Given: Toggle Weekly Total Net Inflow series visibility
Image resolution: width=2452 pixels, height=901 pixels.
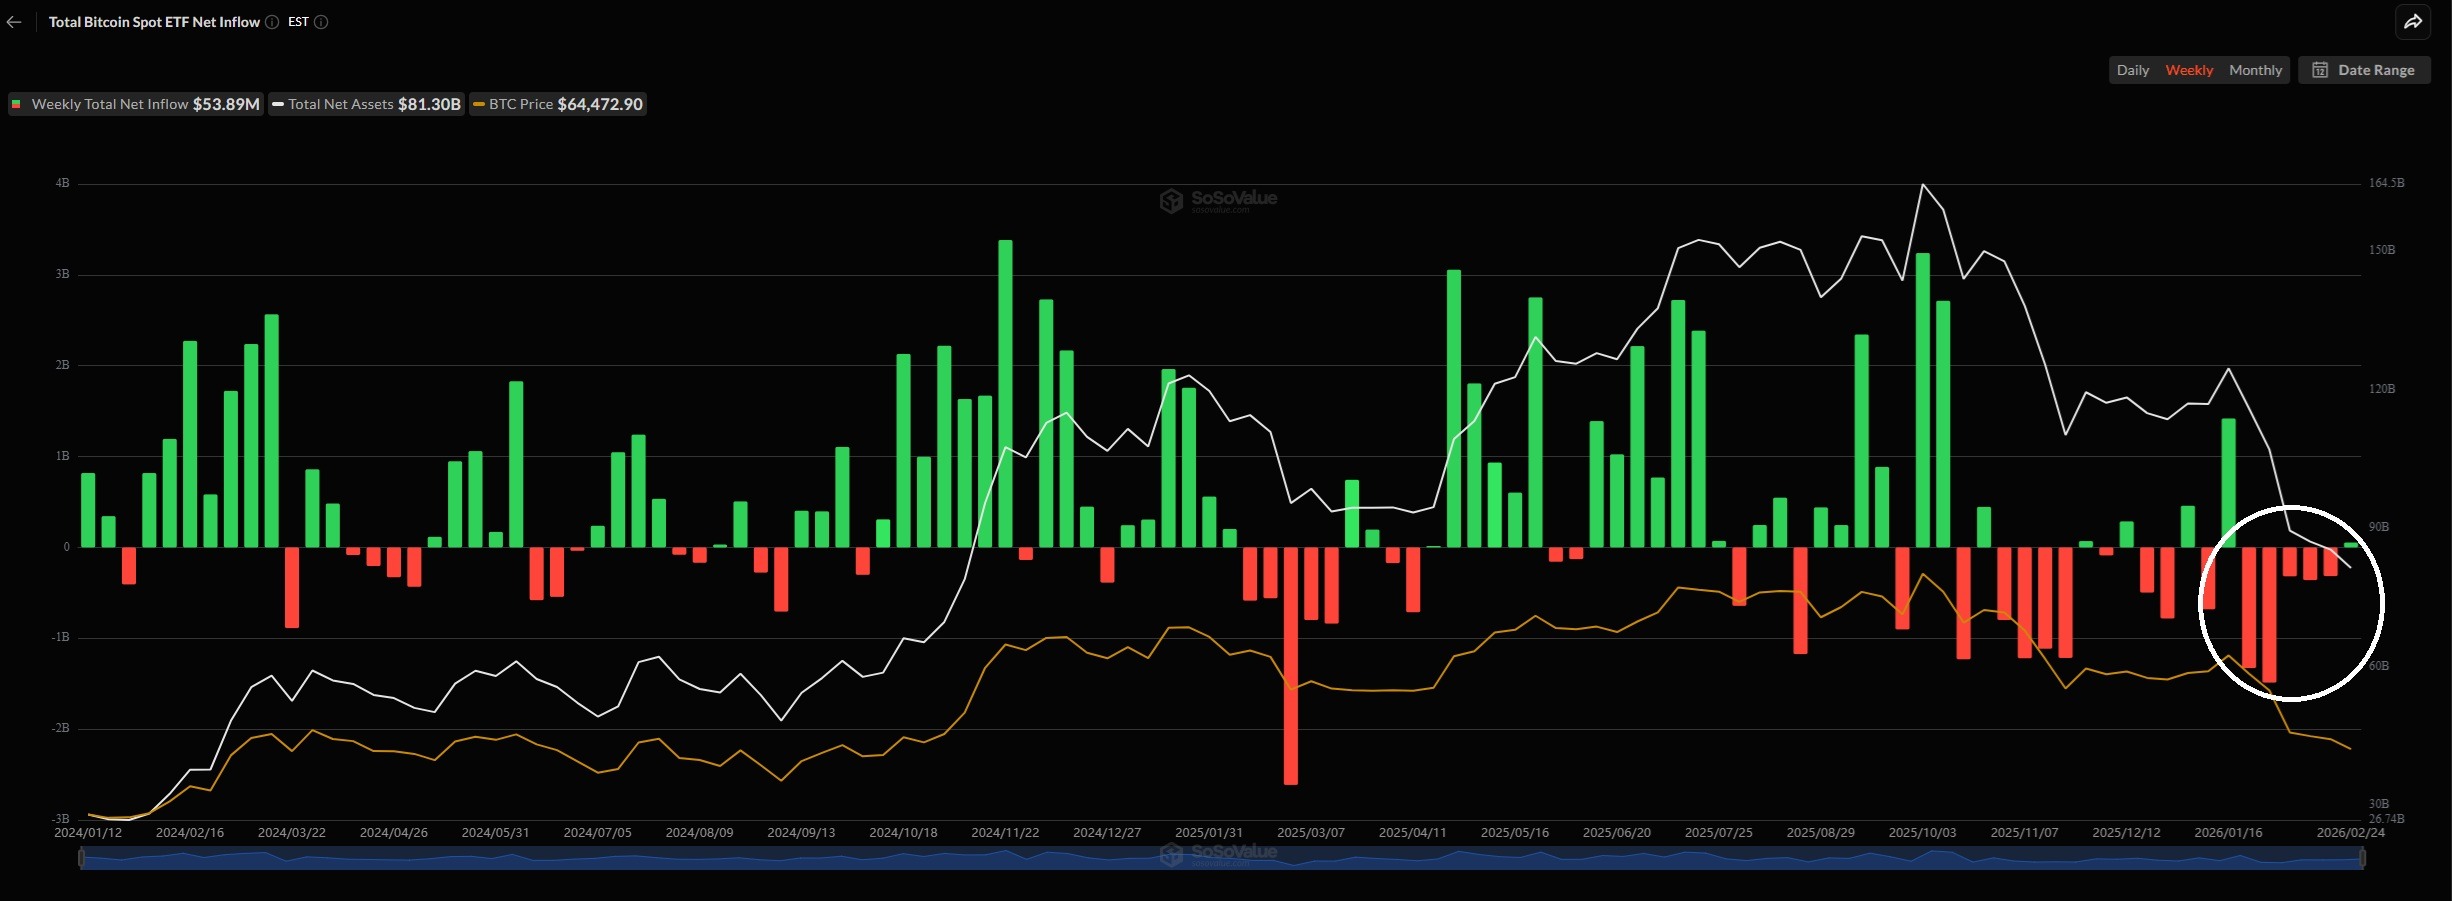Looking at the screenshot, I should pos(136,104).
